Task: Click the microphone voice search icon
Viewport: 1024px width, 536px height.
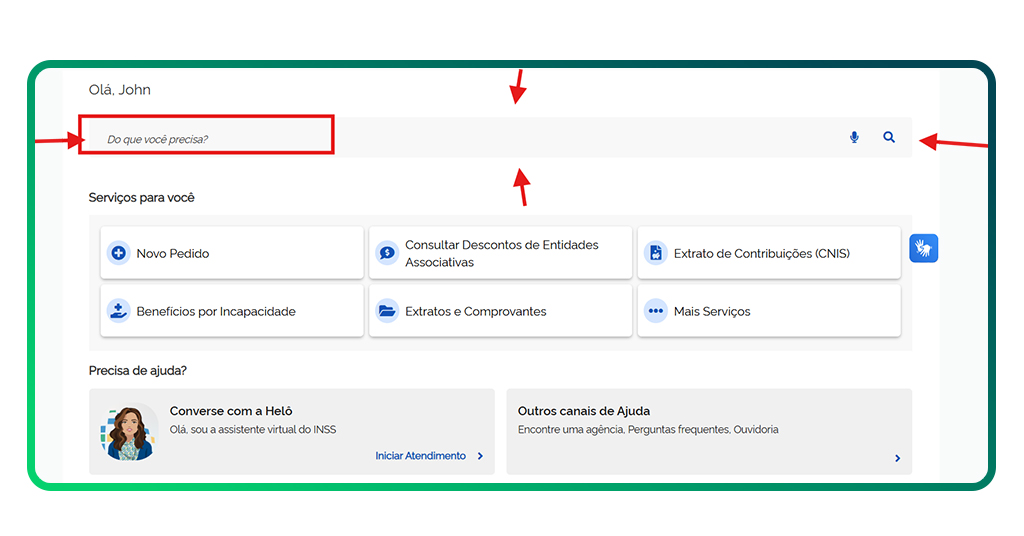Action: 854,137
